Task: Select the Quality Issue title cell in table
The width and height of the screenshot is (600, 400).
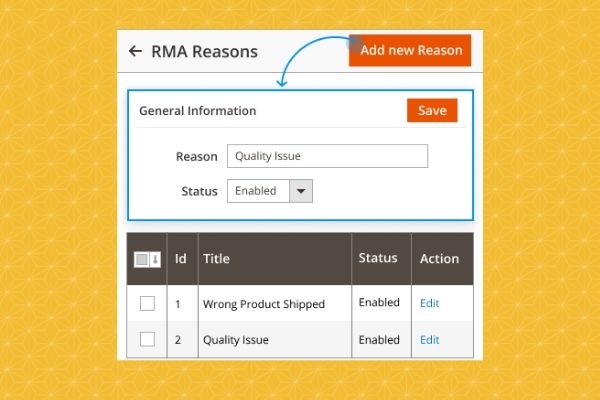Action: [x=236, y=340]
